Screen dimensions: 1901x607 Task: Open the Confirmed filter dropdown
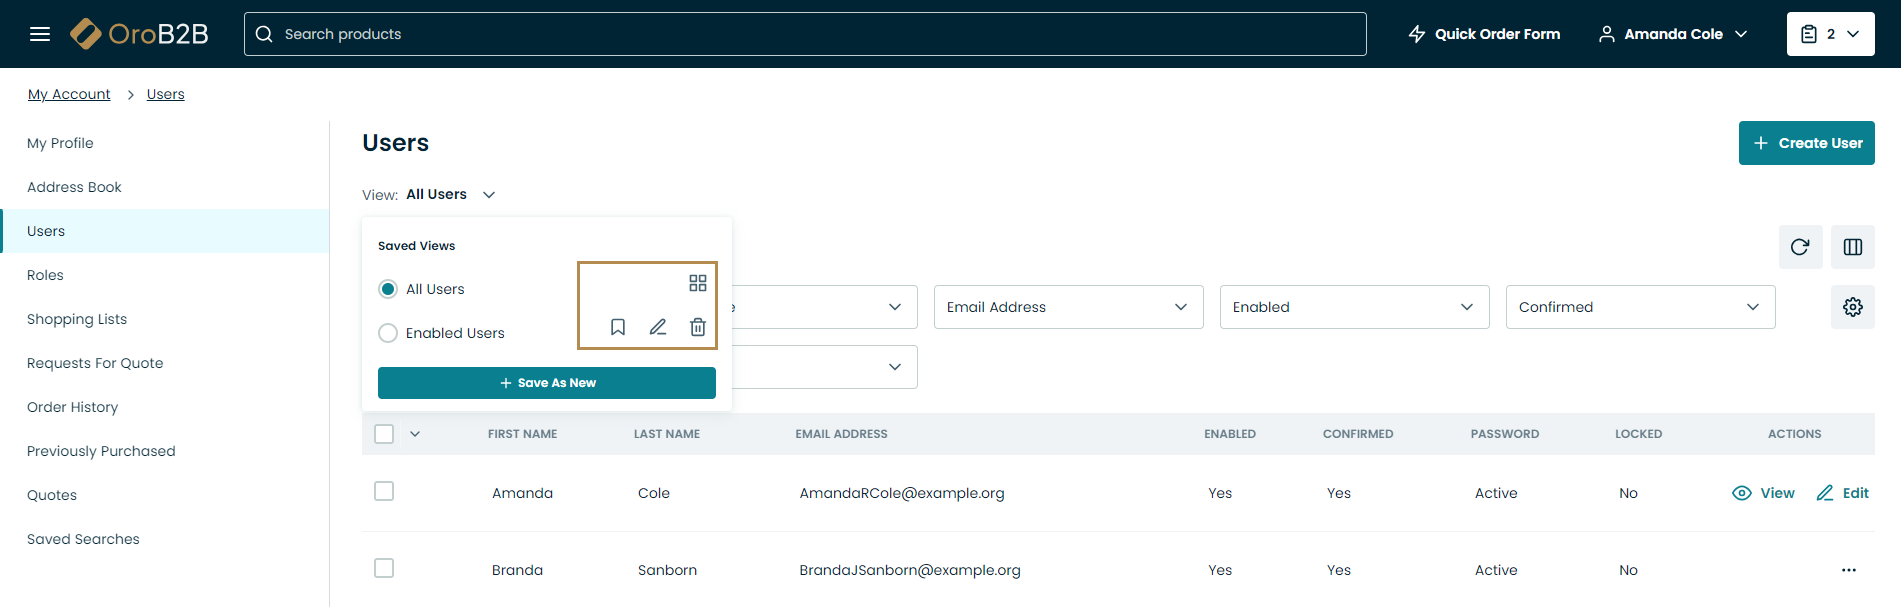pyautogui.click(x=1640, y=307)
